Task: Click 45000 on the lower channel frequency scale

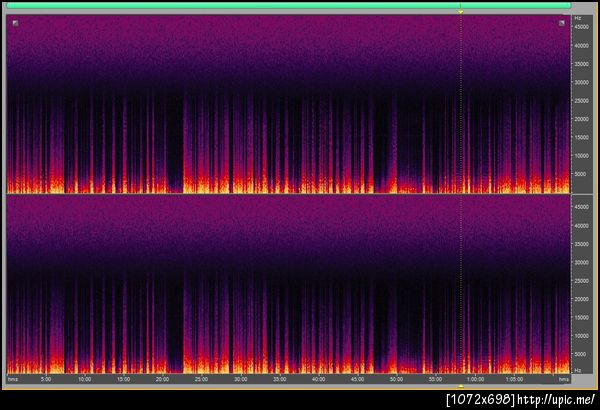Action: [x=581, y=207]
